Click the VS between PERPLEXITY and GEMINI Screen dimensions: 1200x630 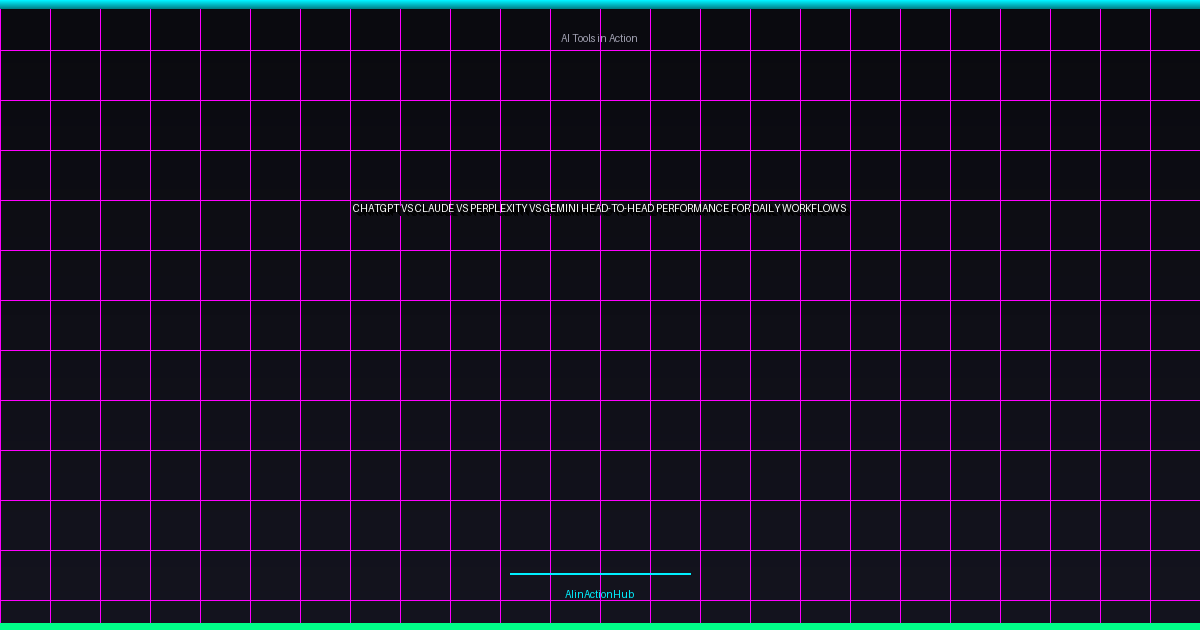(x=535, y=209)
